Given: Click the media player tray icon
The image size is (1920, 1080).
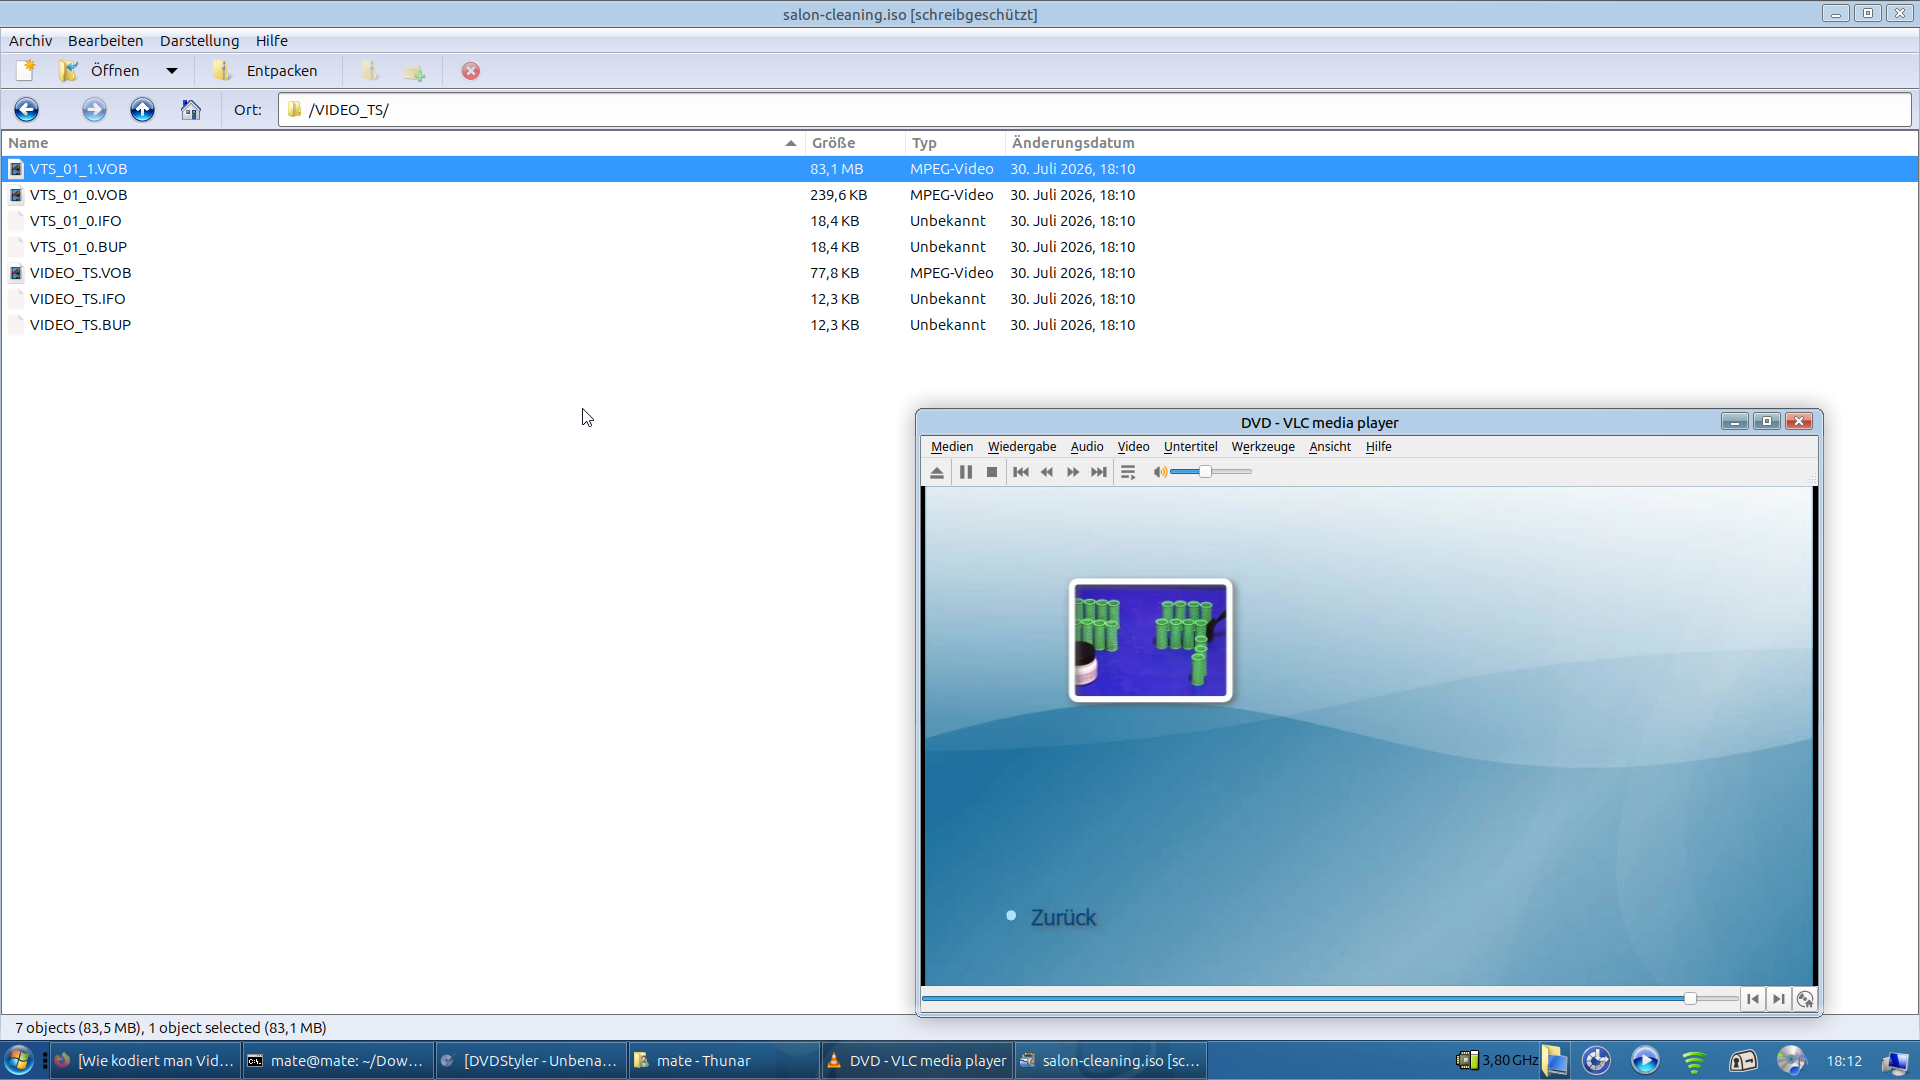Looking at the screenshot, I should coord(1645,1061).
